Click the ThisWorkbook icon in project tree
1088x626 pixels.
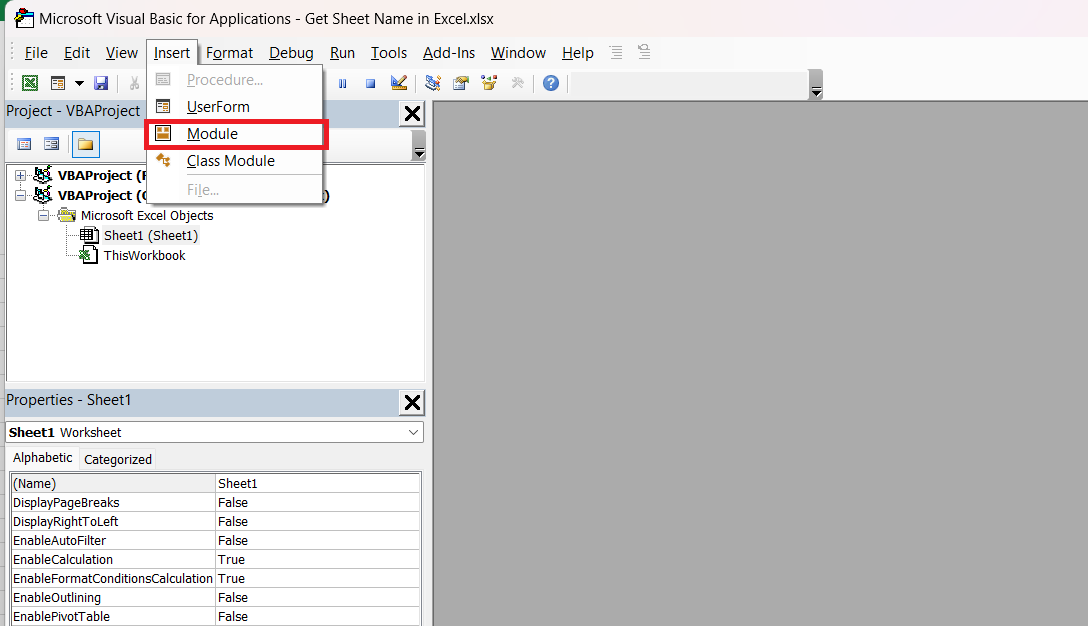pos(88,255)
